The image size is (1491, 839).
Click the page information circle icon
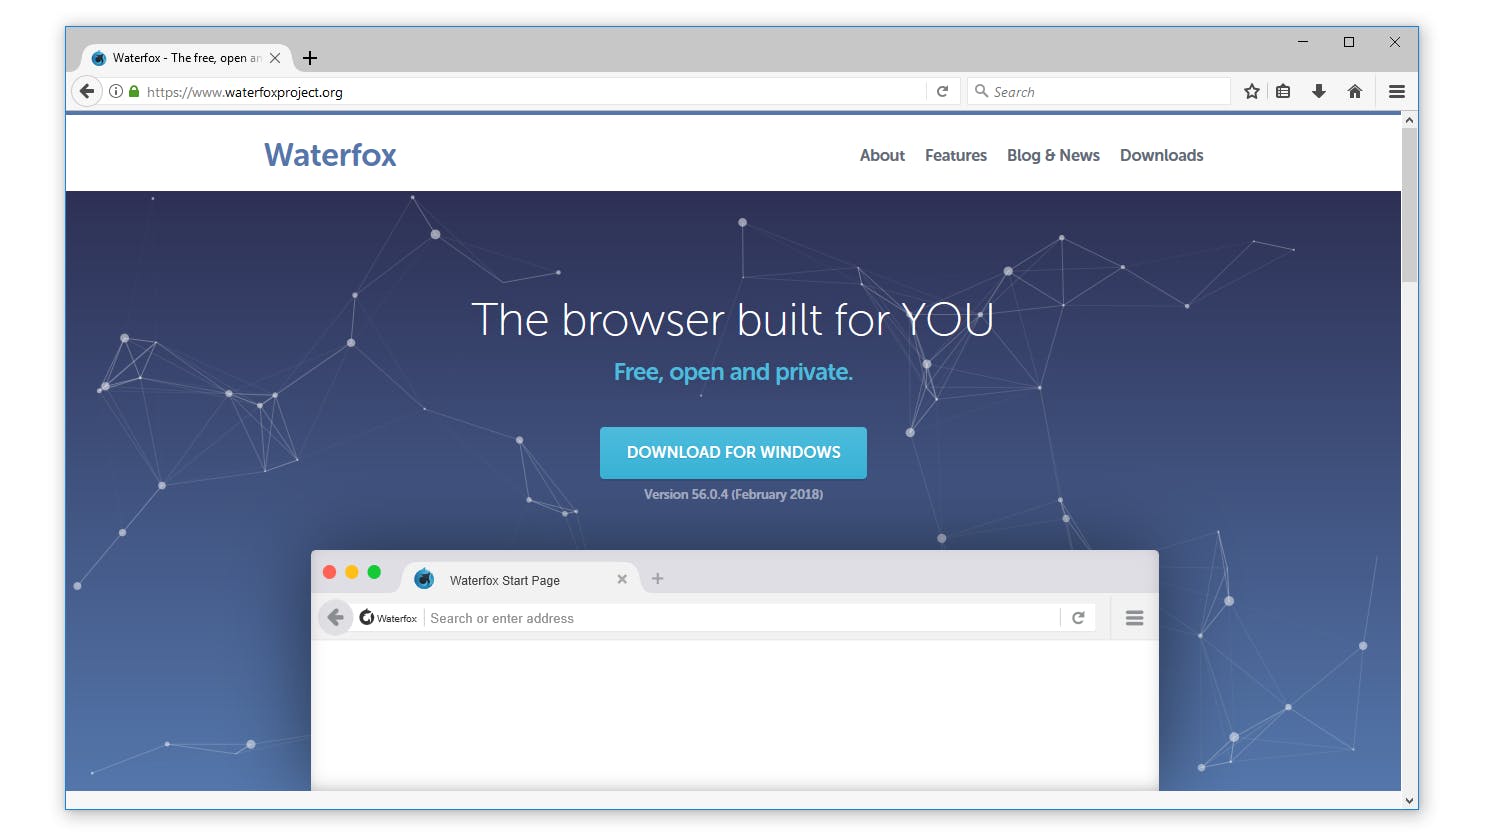click(x=116, y=91)
